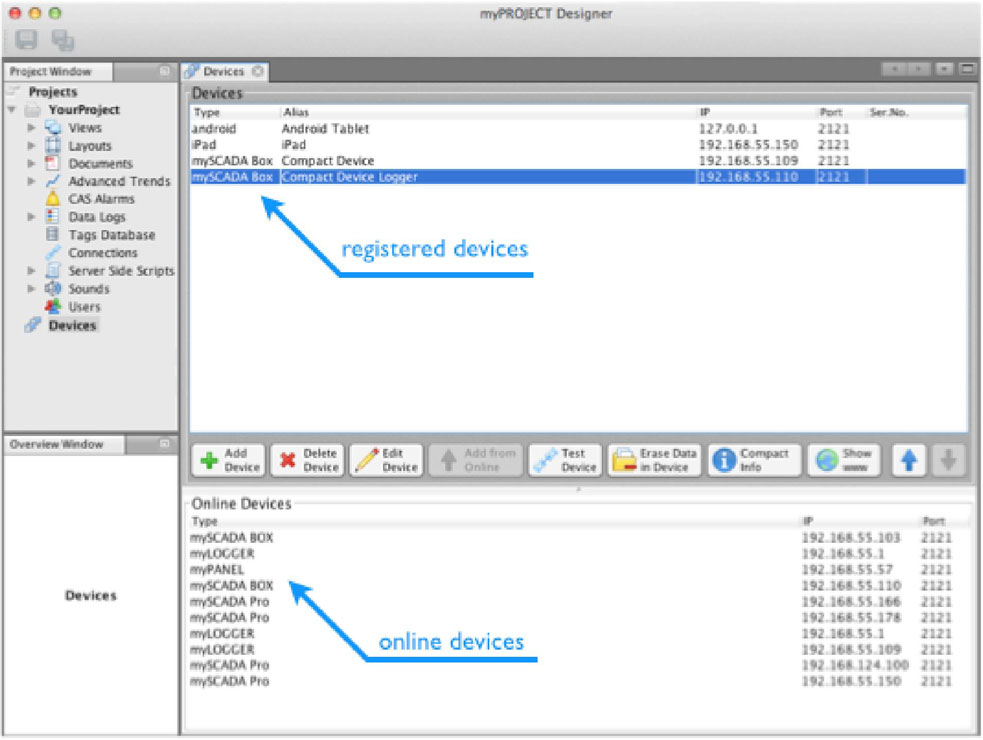Minimize the Overview Window panel

coord(164,443)
